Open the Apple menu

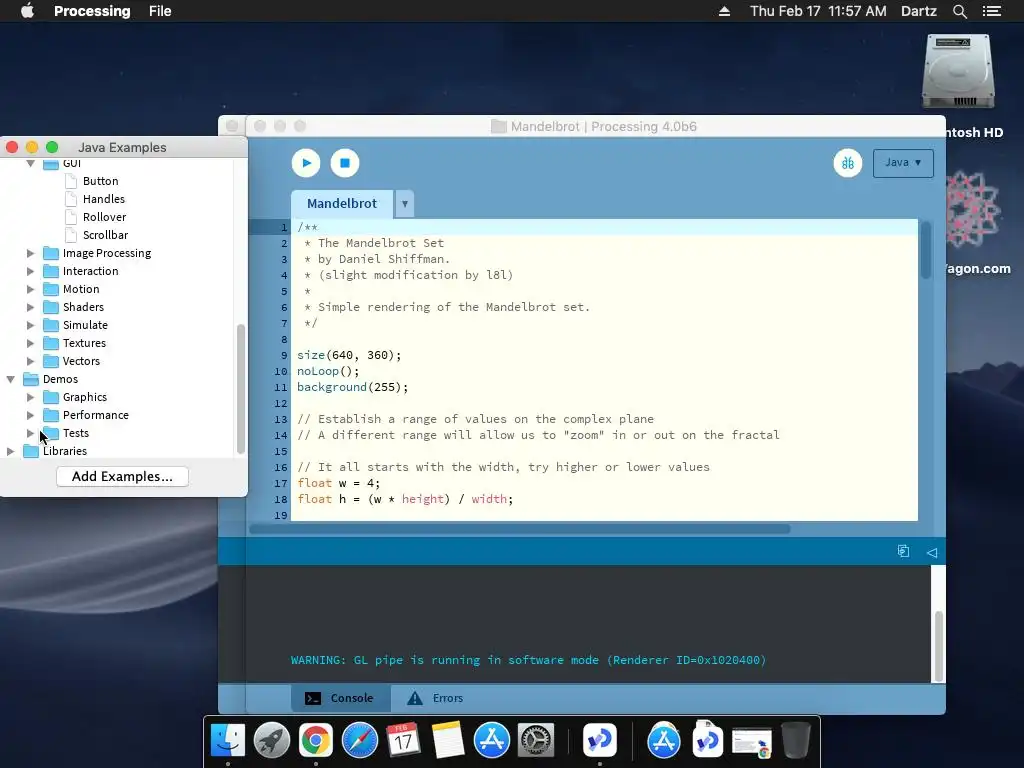tap(27, 11)
